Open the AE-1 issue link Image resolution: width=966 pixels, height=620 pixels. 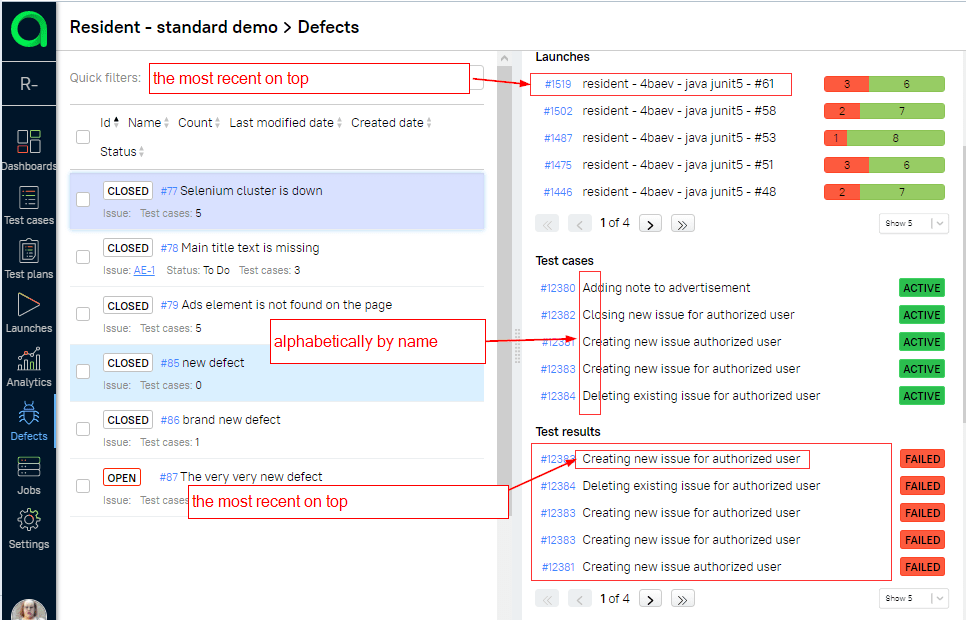[144, 270]
